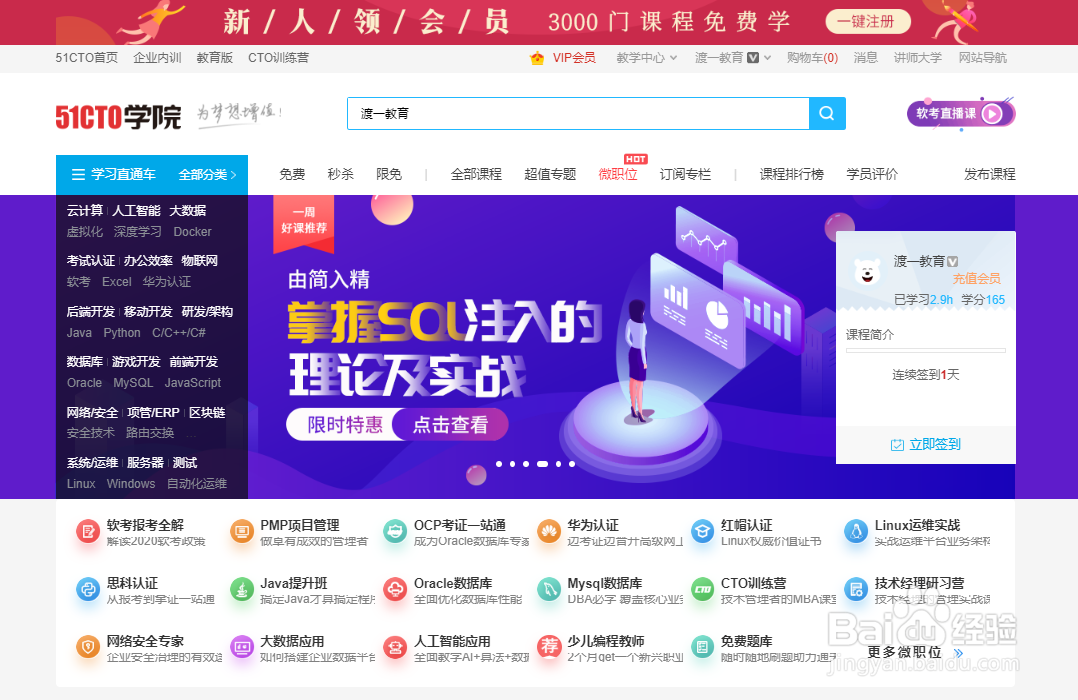
Task: Open the 学员评价 navigation tab
Action: [x=872, y=174]
